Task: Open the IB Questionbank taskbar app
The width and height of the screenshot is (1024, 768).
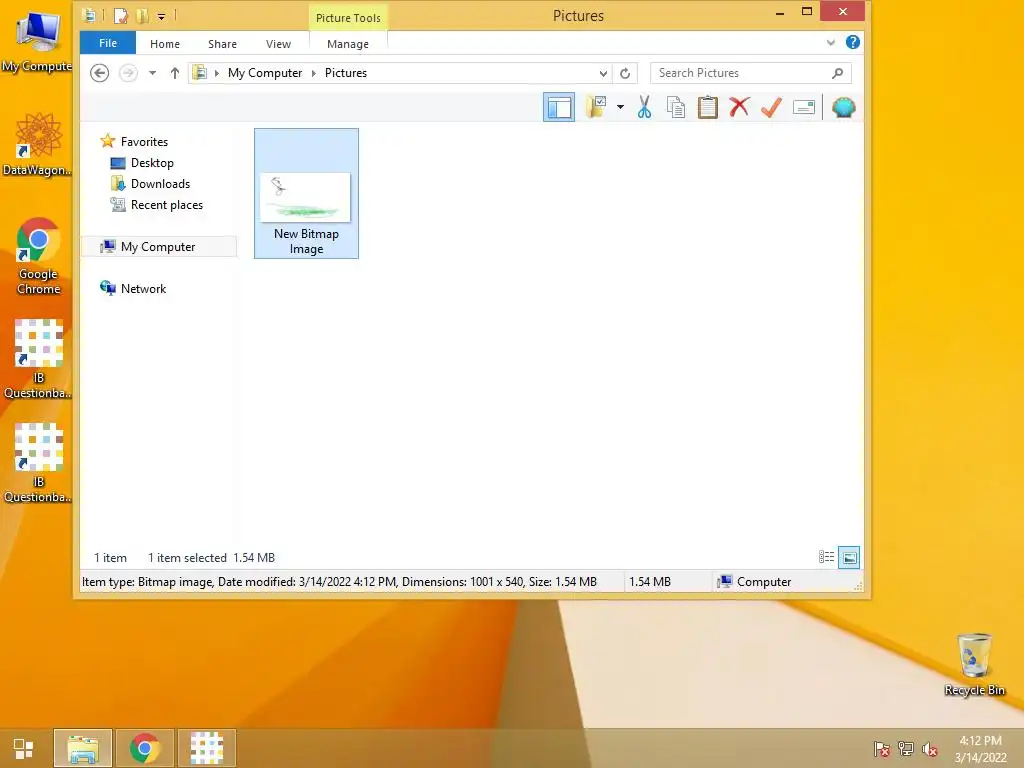Action: pos(206,748)
